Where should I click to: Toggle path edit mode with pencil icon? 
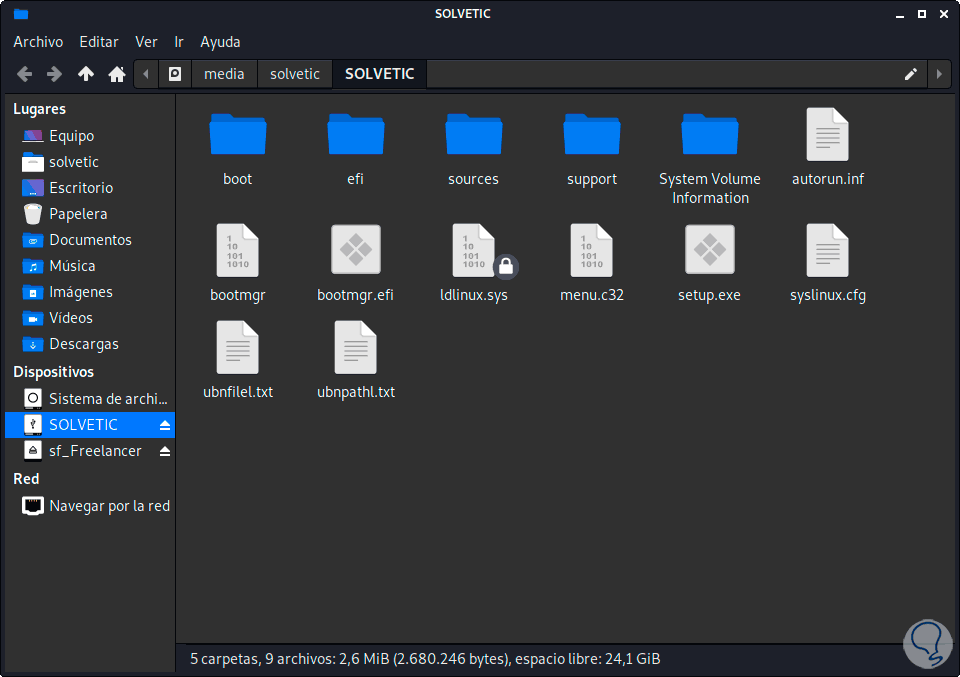[910, 74]
